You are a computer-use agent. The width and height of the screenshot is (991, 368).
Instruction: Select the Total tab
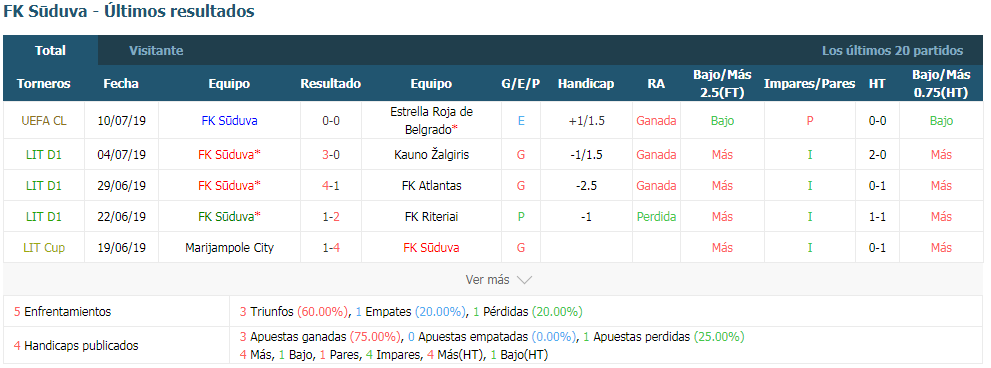point(51,51)
